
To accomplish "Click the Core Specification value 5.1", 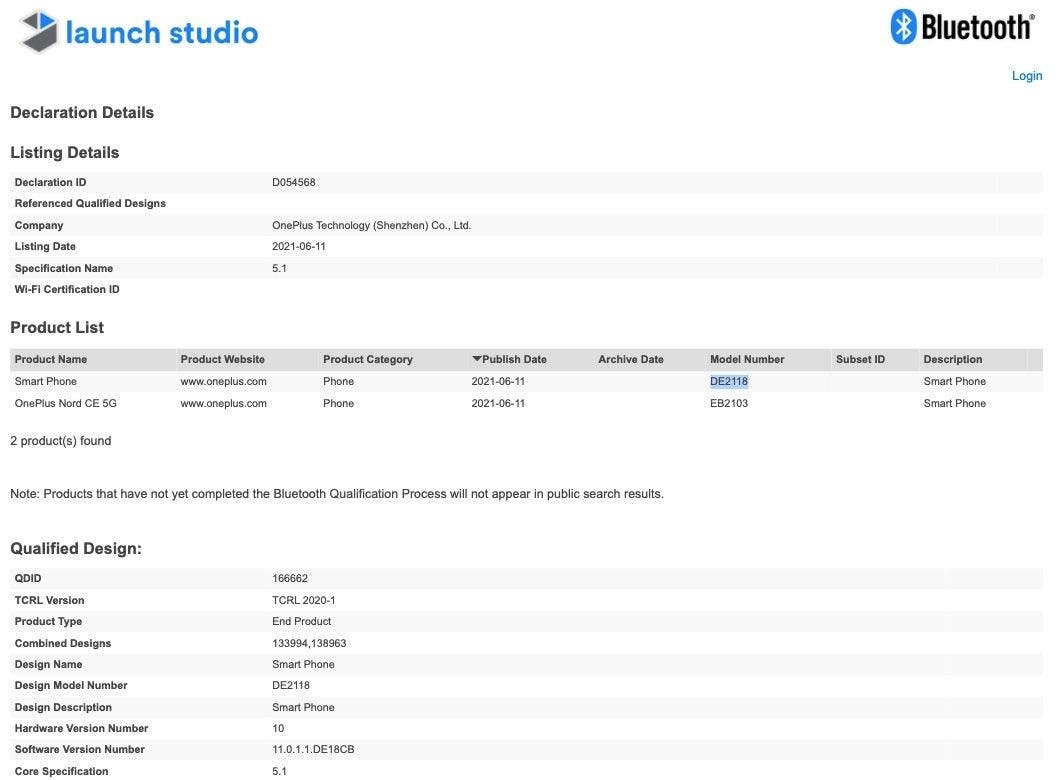I will click(x=280, y=771).
